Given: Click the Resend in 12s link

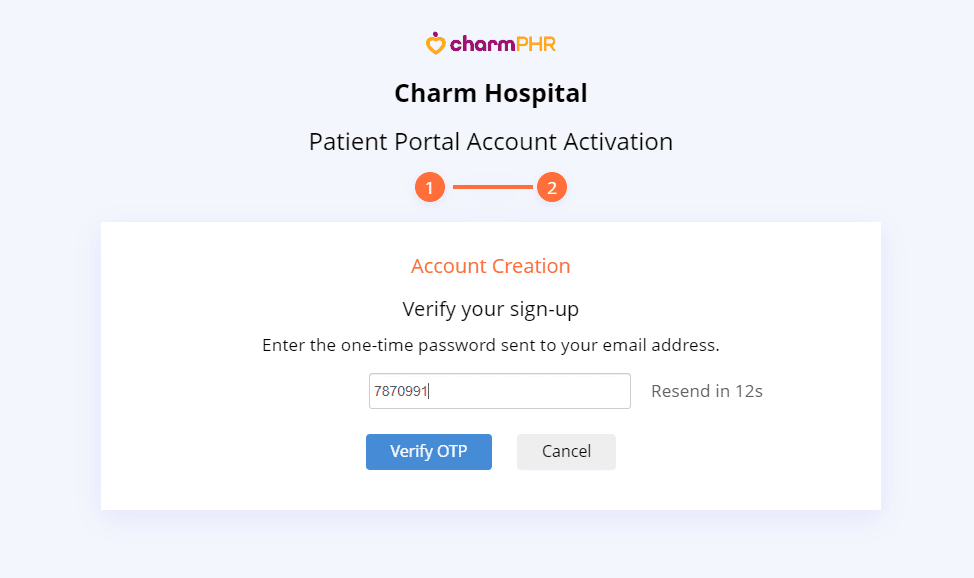Looking at the screenshot, I should 706,391.
